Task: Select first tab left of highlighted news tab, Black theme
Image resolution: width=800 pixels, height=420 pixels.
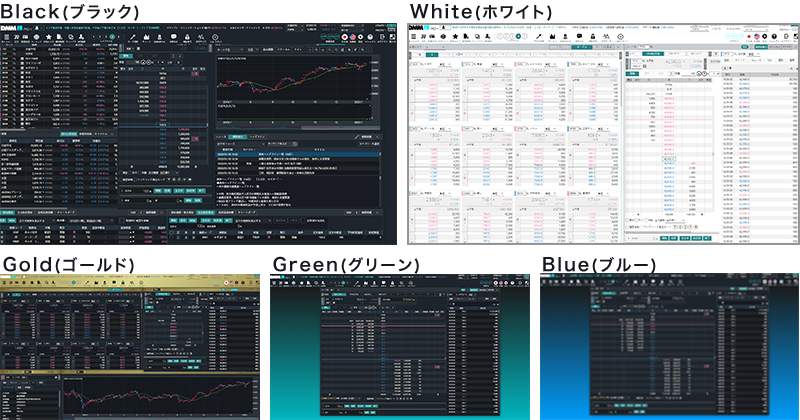Action: pyautogui.click(x=221, y=137)
